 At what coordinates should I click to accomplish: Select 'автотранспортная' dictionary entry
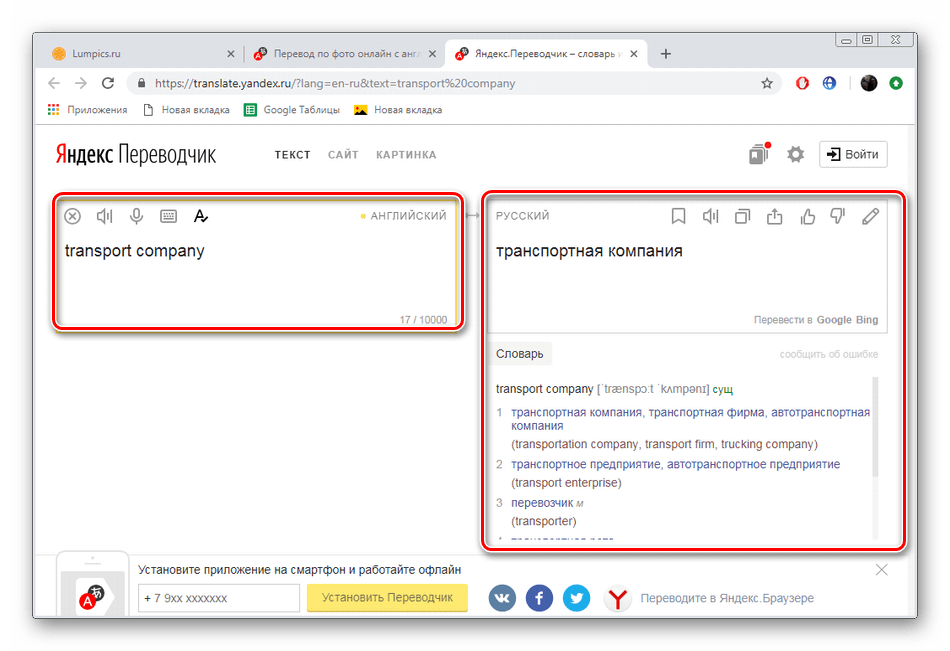pos(820,412)
